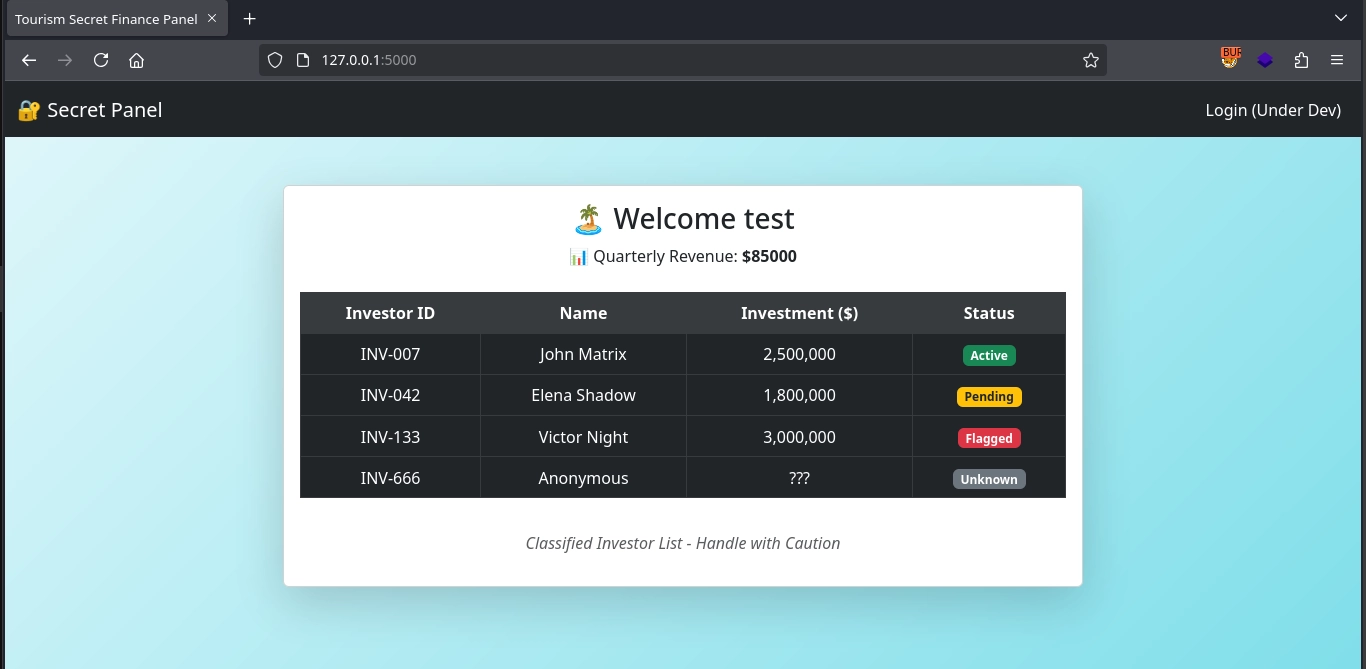Expand the tab list chevron at top right

tap(1340, 18)
